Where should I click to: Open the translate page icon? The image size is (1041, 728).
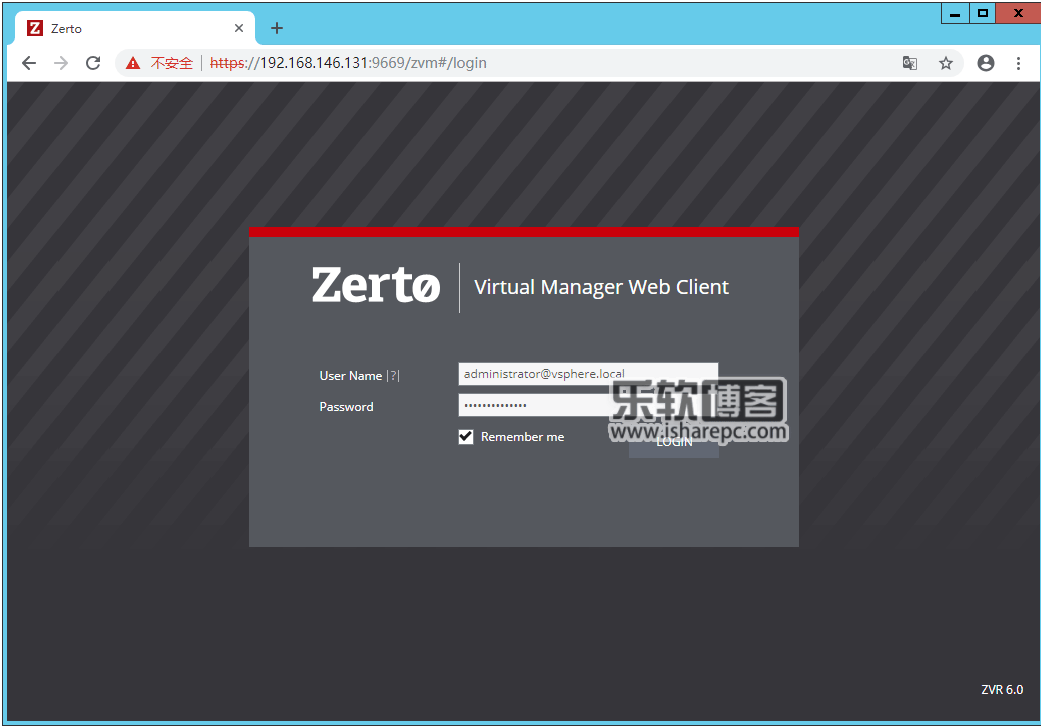(x=910, y=63)
